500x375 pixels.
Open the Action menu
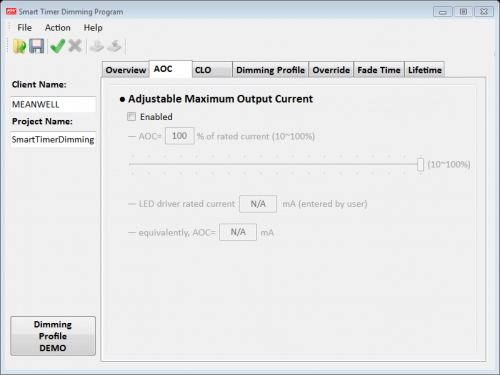[x=58, y=28]
